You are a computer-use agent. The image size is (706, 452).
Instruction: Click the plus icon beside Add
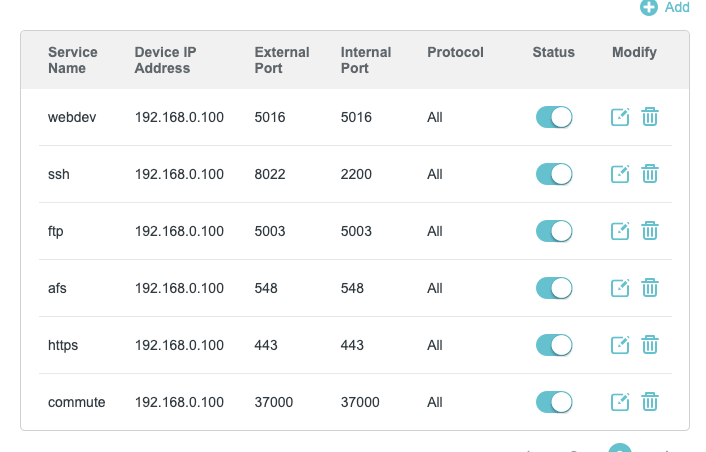649,7
